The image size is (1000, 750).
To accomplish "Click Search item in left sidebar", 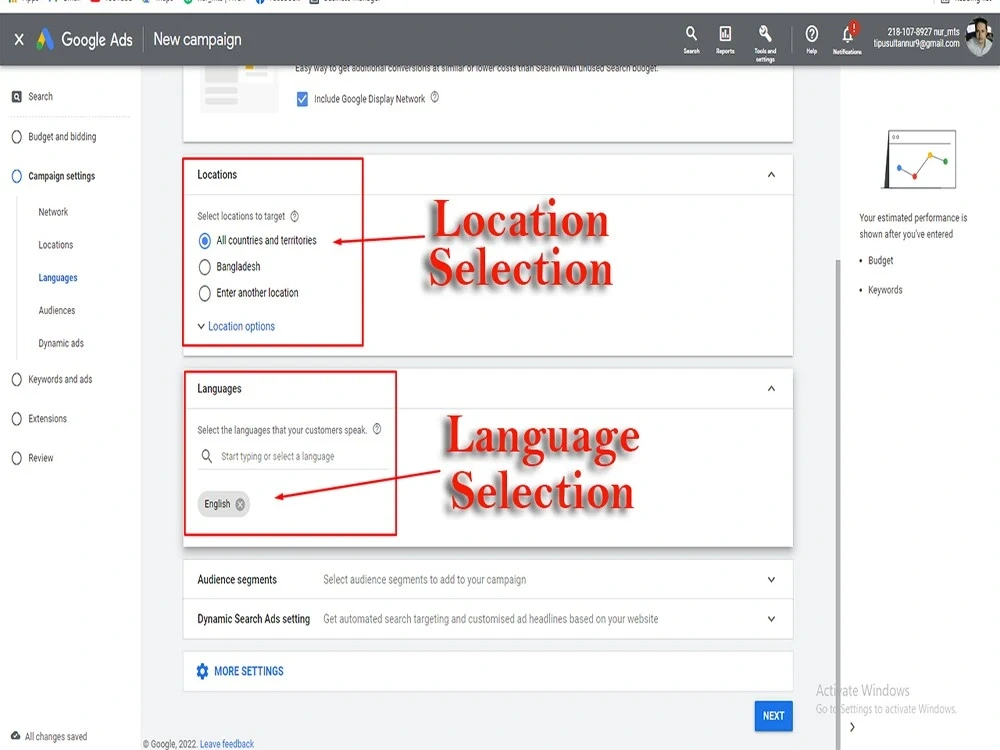I will [x=40, y=97].
